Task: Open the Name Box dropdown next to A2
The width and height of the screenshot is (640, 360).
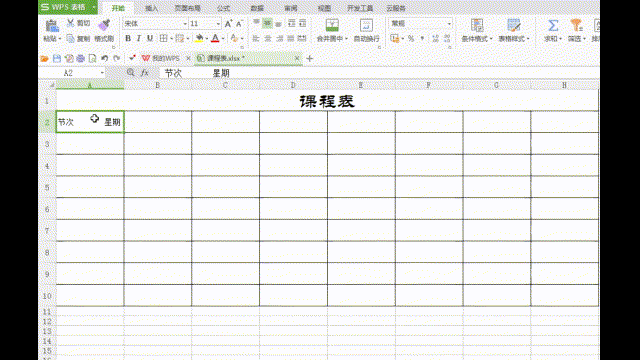Action: click(102, 73)
